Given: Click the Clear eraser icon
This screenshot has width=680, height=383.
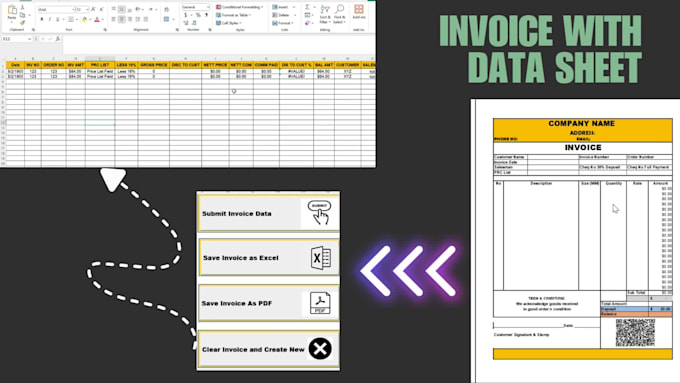Looking at the screenshot, I should [x=308, y=23].
